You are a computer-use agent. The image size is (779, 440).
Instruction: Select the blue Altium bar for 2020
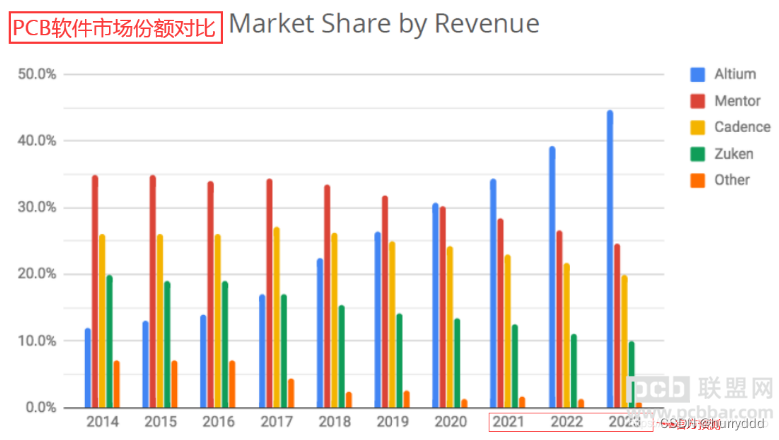435,305
